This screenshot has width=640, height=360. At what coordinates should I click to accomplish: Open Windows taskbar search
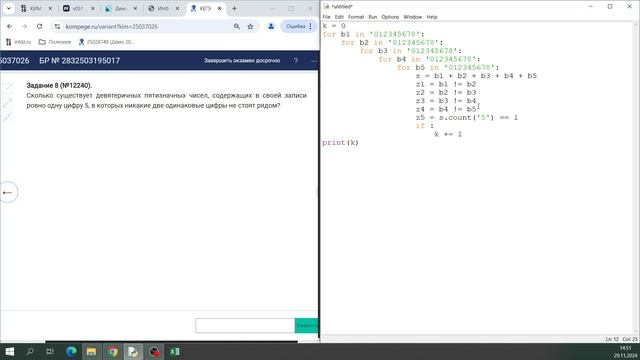pos(30,351)
